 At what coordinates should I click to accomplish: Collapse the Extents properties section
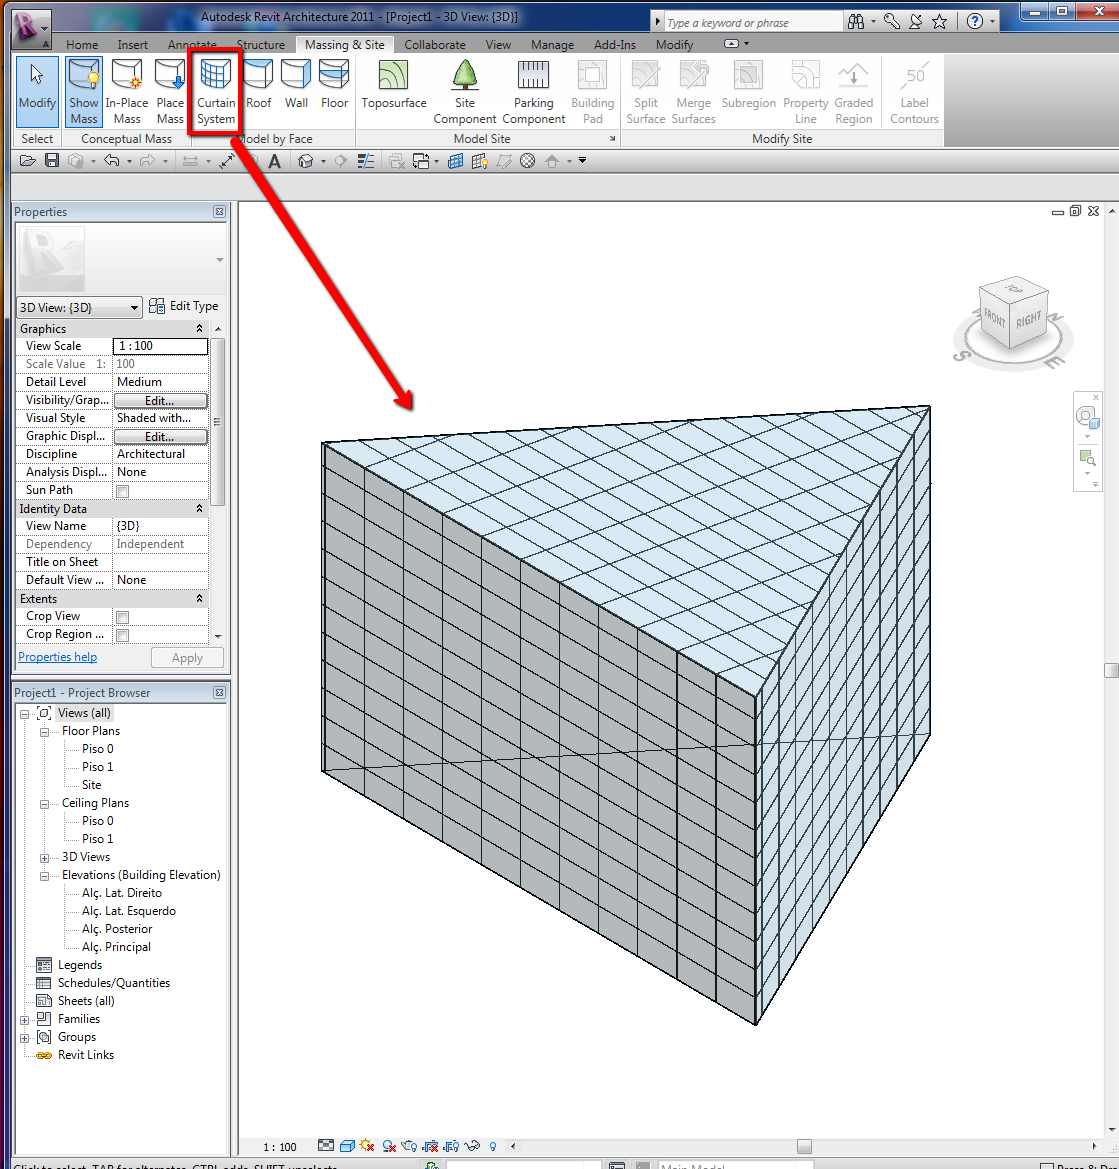tap(199, 599)
